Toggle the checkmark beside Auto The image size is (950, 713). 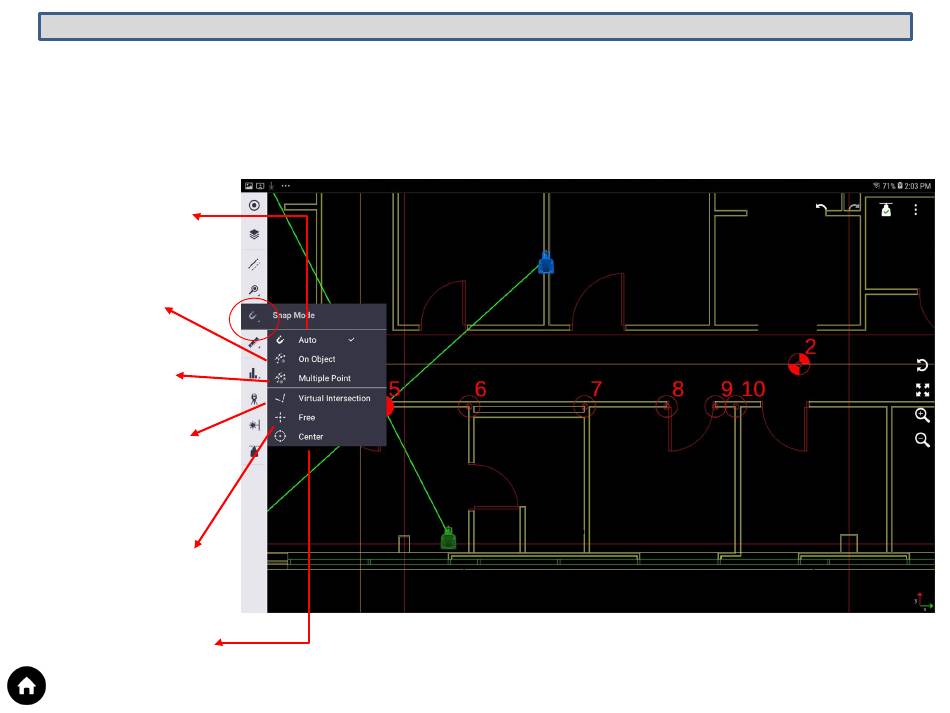pos(351,340)
